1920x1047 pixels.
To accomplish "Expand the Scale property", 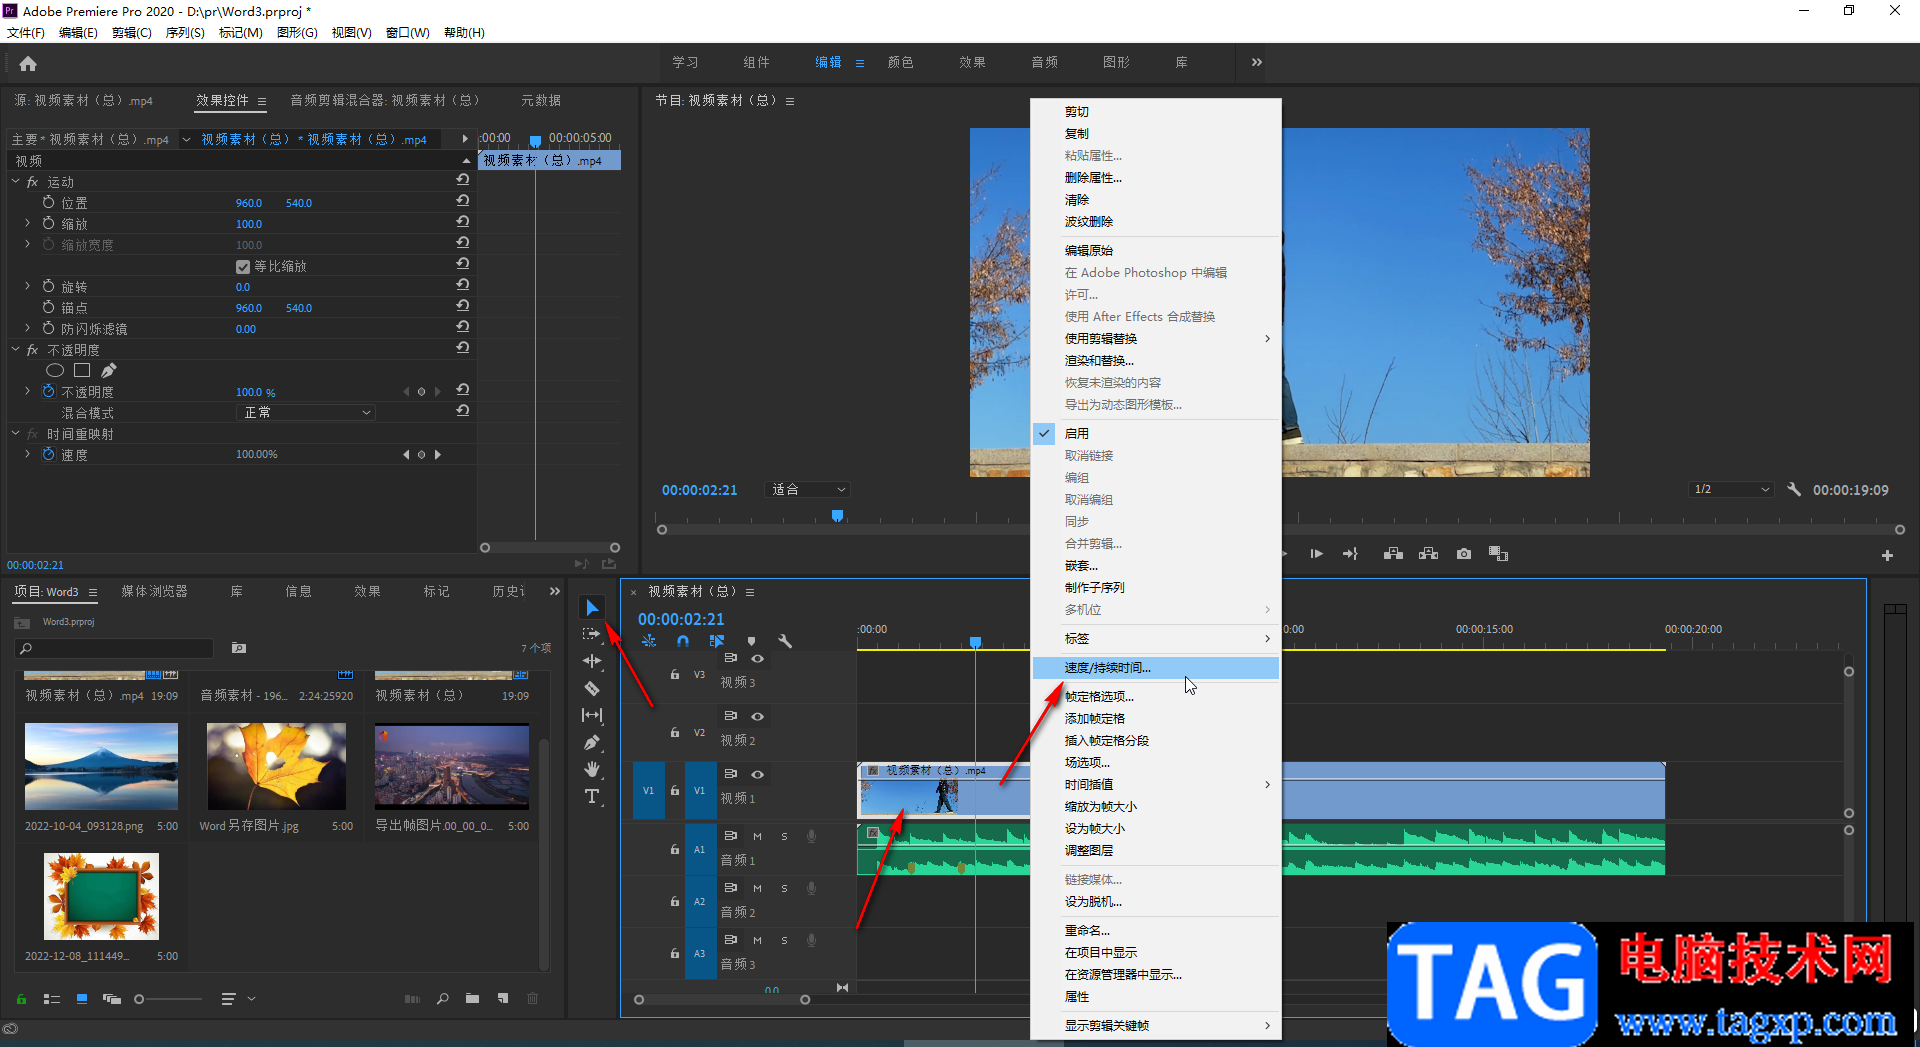I will click(x=27, y=223).
